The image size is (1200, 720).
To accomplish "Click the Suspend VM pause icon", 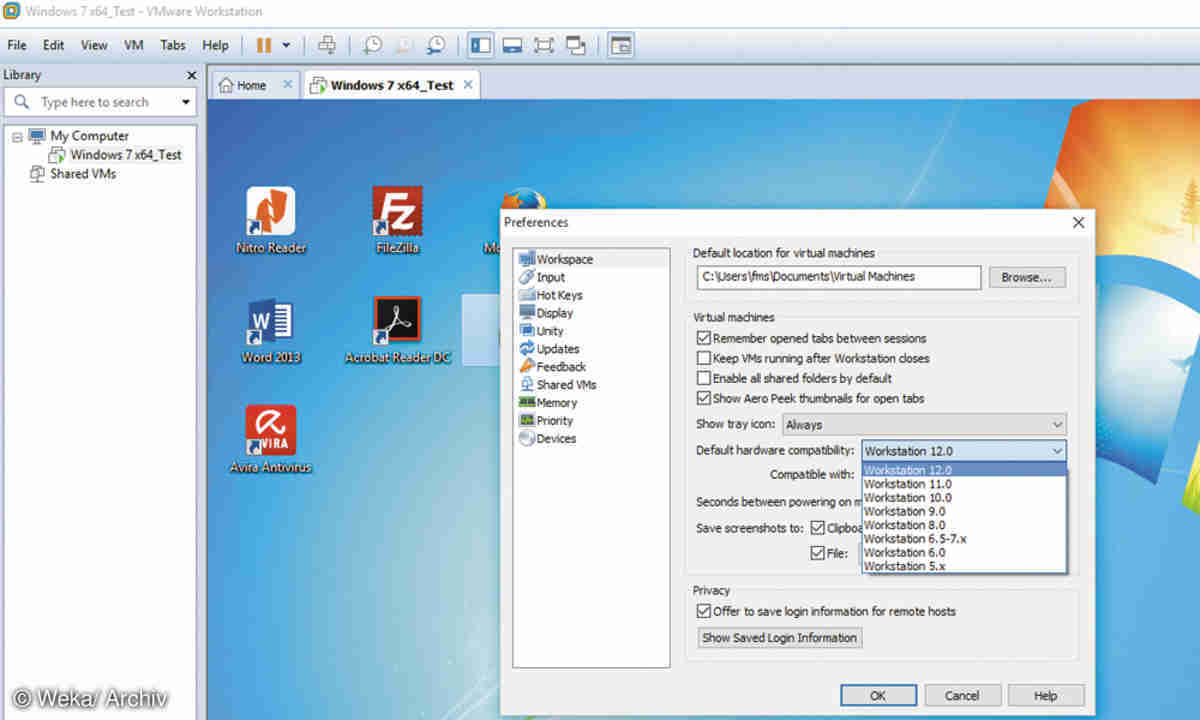I will click(x=264, y=45).
